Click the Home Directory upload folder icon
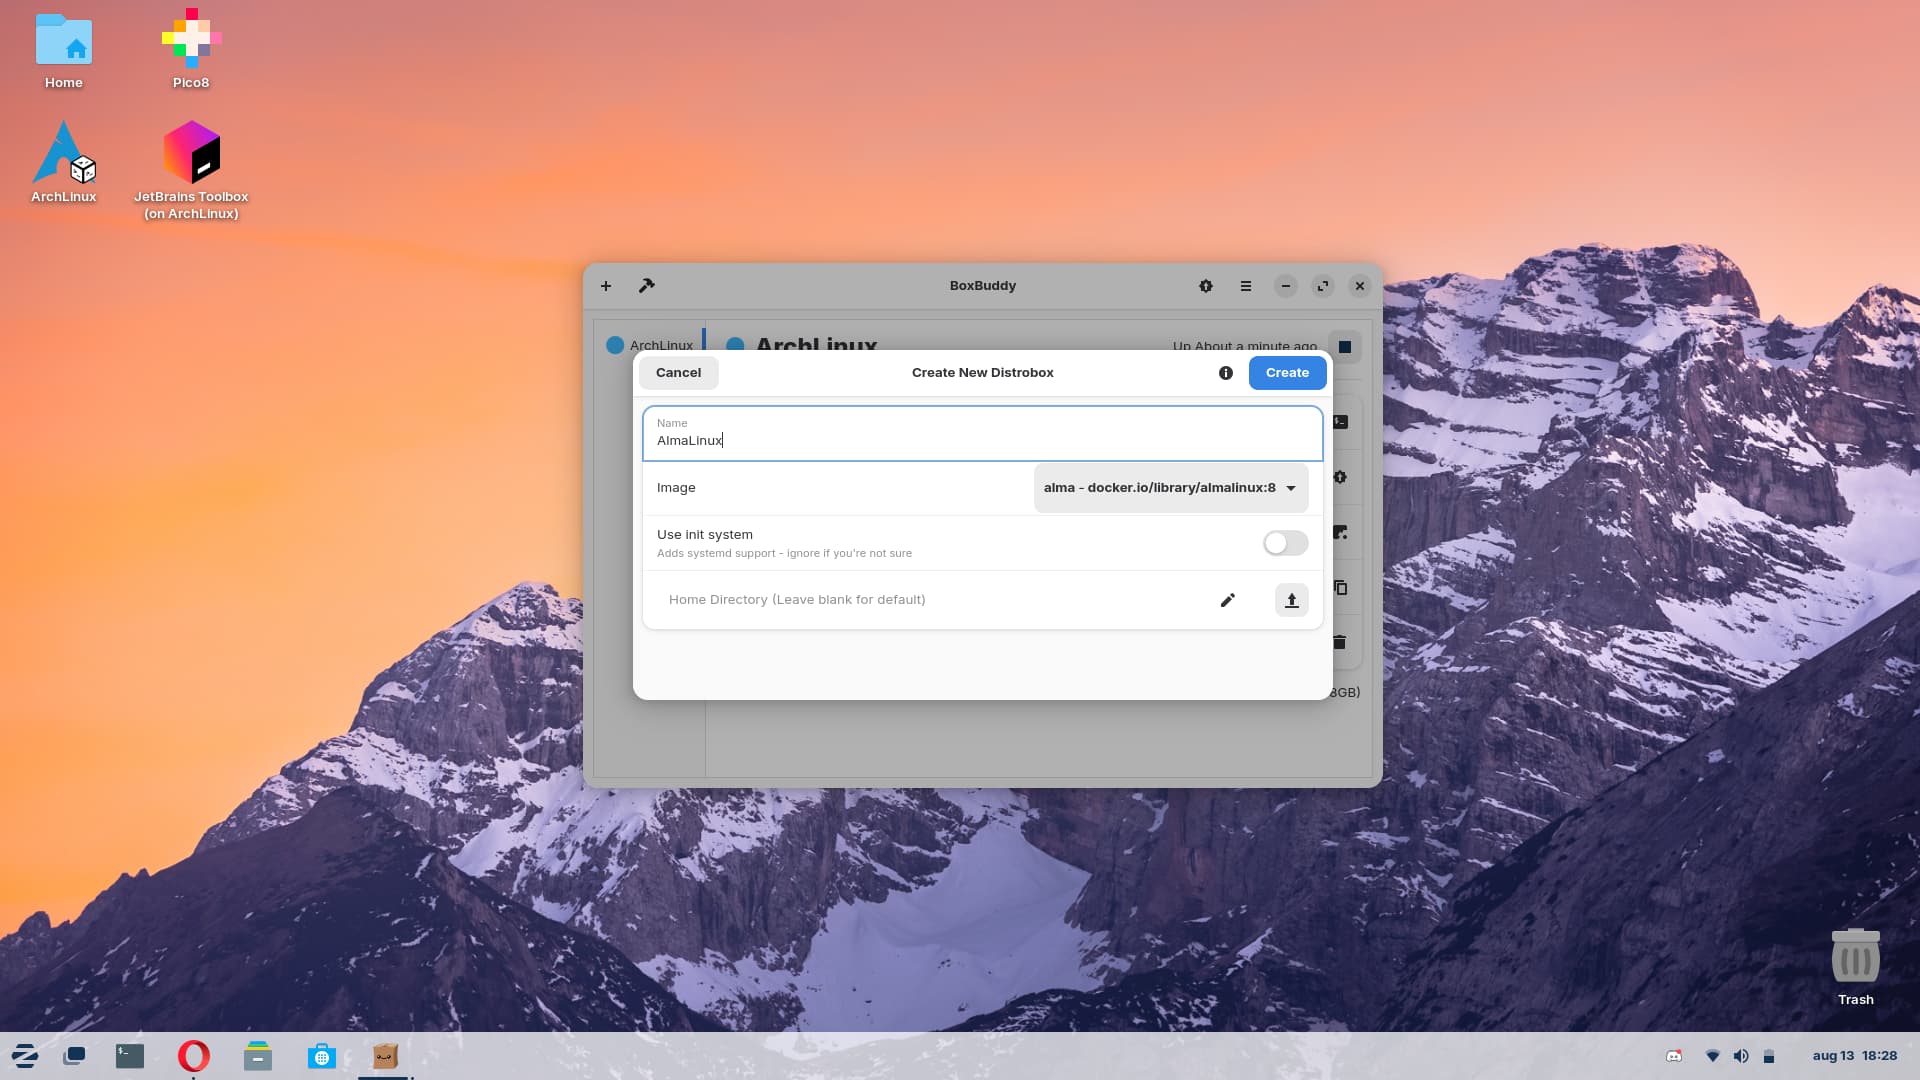Viewport: 1920px width, 1080px height. point(1291,600)
